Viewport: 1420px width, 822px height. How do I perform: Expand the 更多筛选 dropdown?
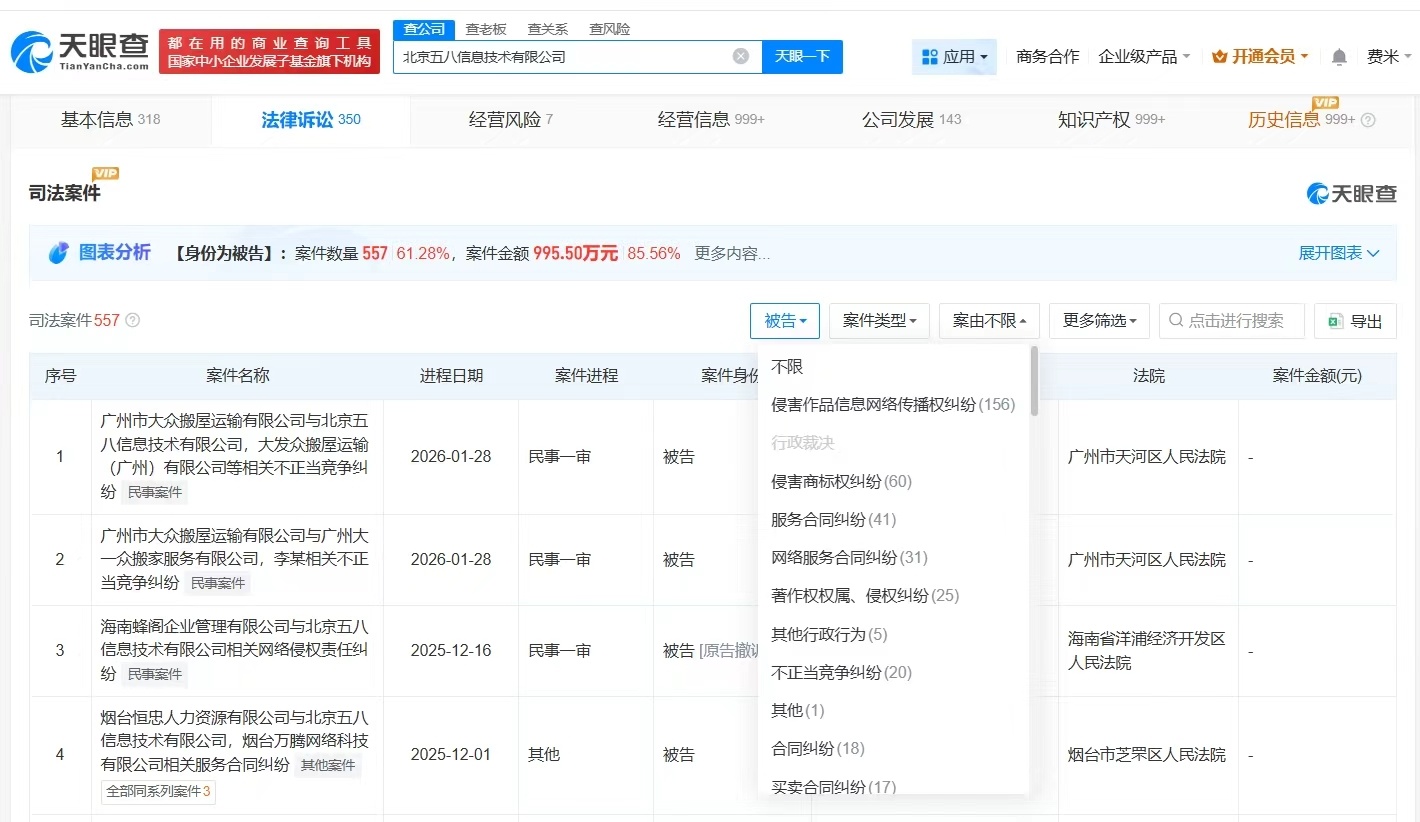(1099, 321)
